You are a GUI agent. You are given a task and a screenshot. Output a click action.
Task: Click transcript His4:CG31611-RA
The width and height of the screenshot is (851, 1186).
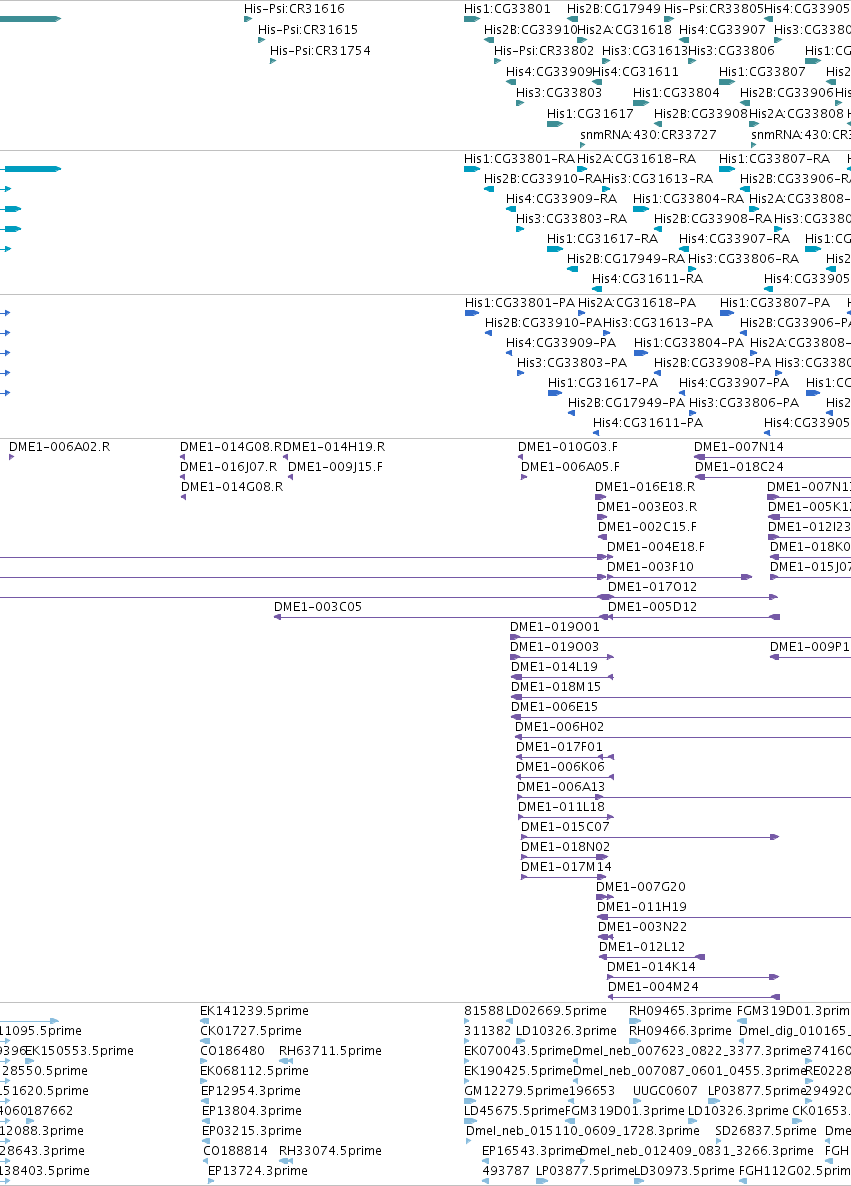648,278
